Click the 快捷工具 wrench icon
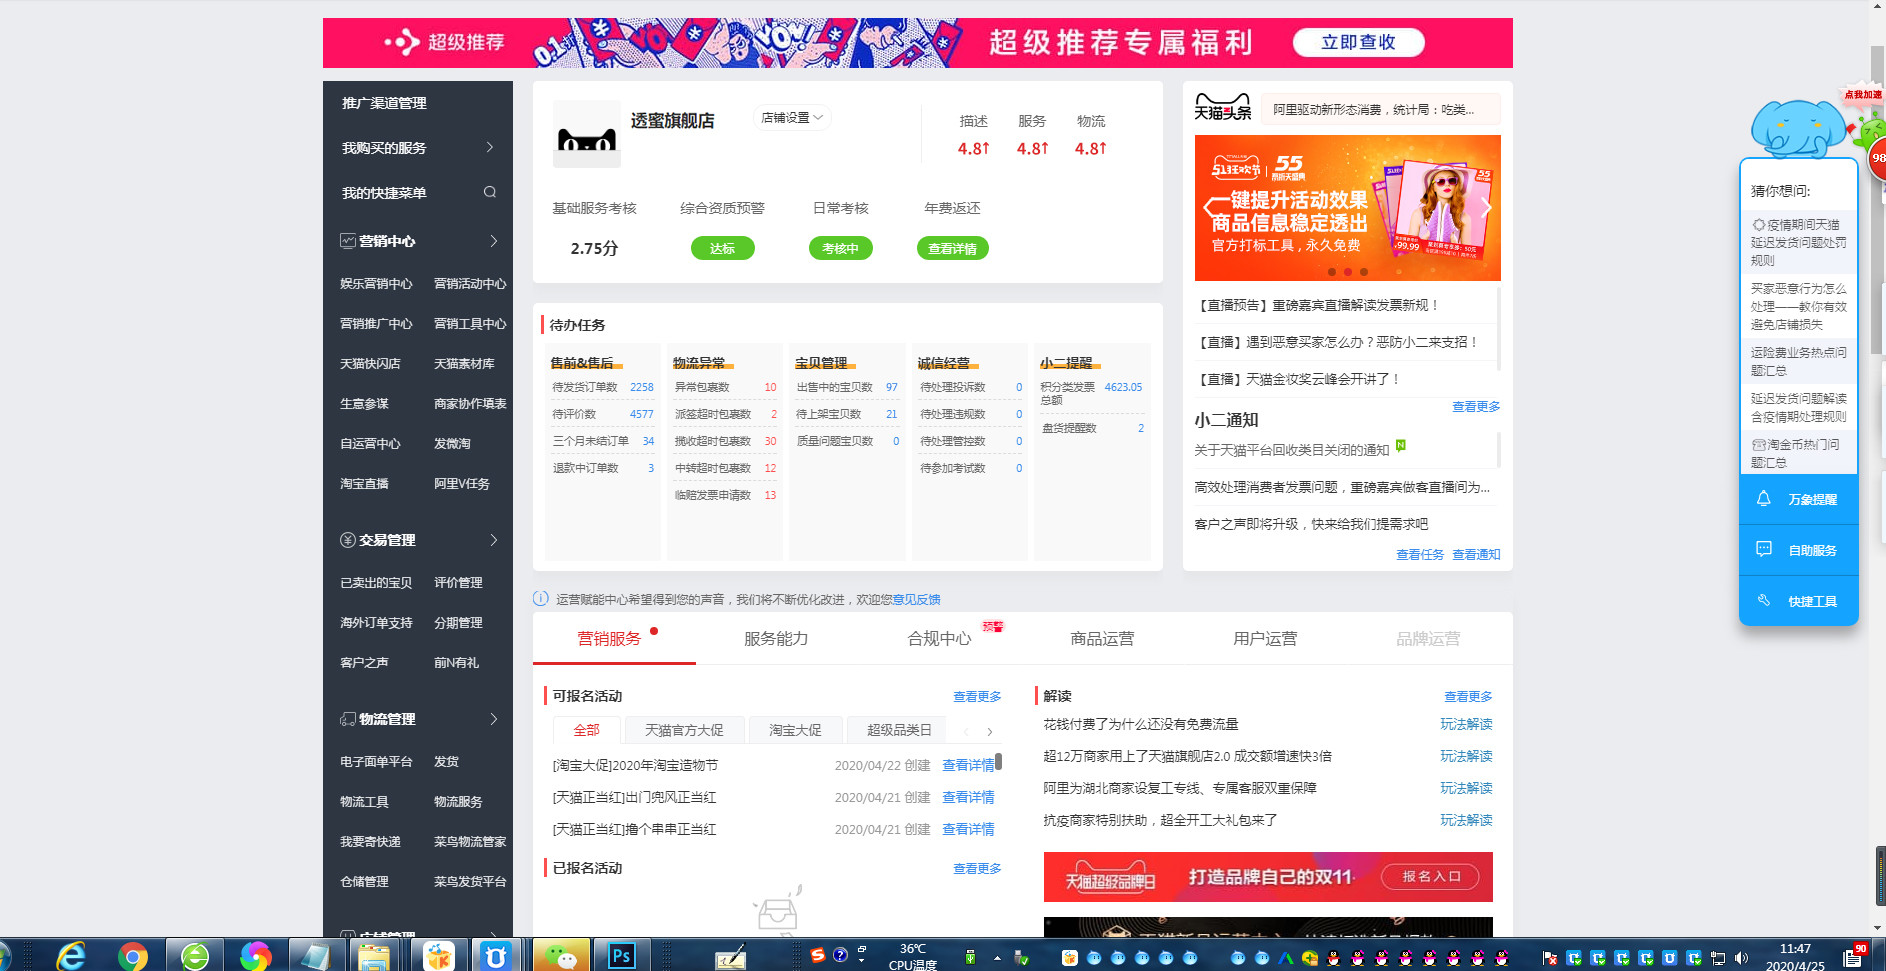The image size is (1886, 971). coord(1764,600)
